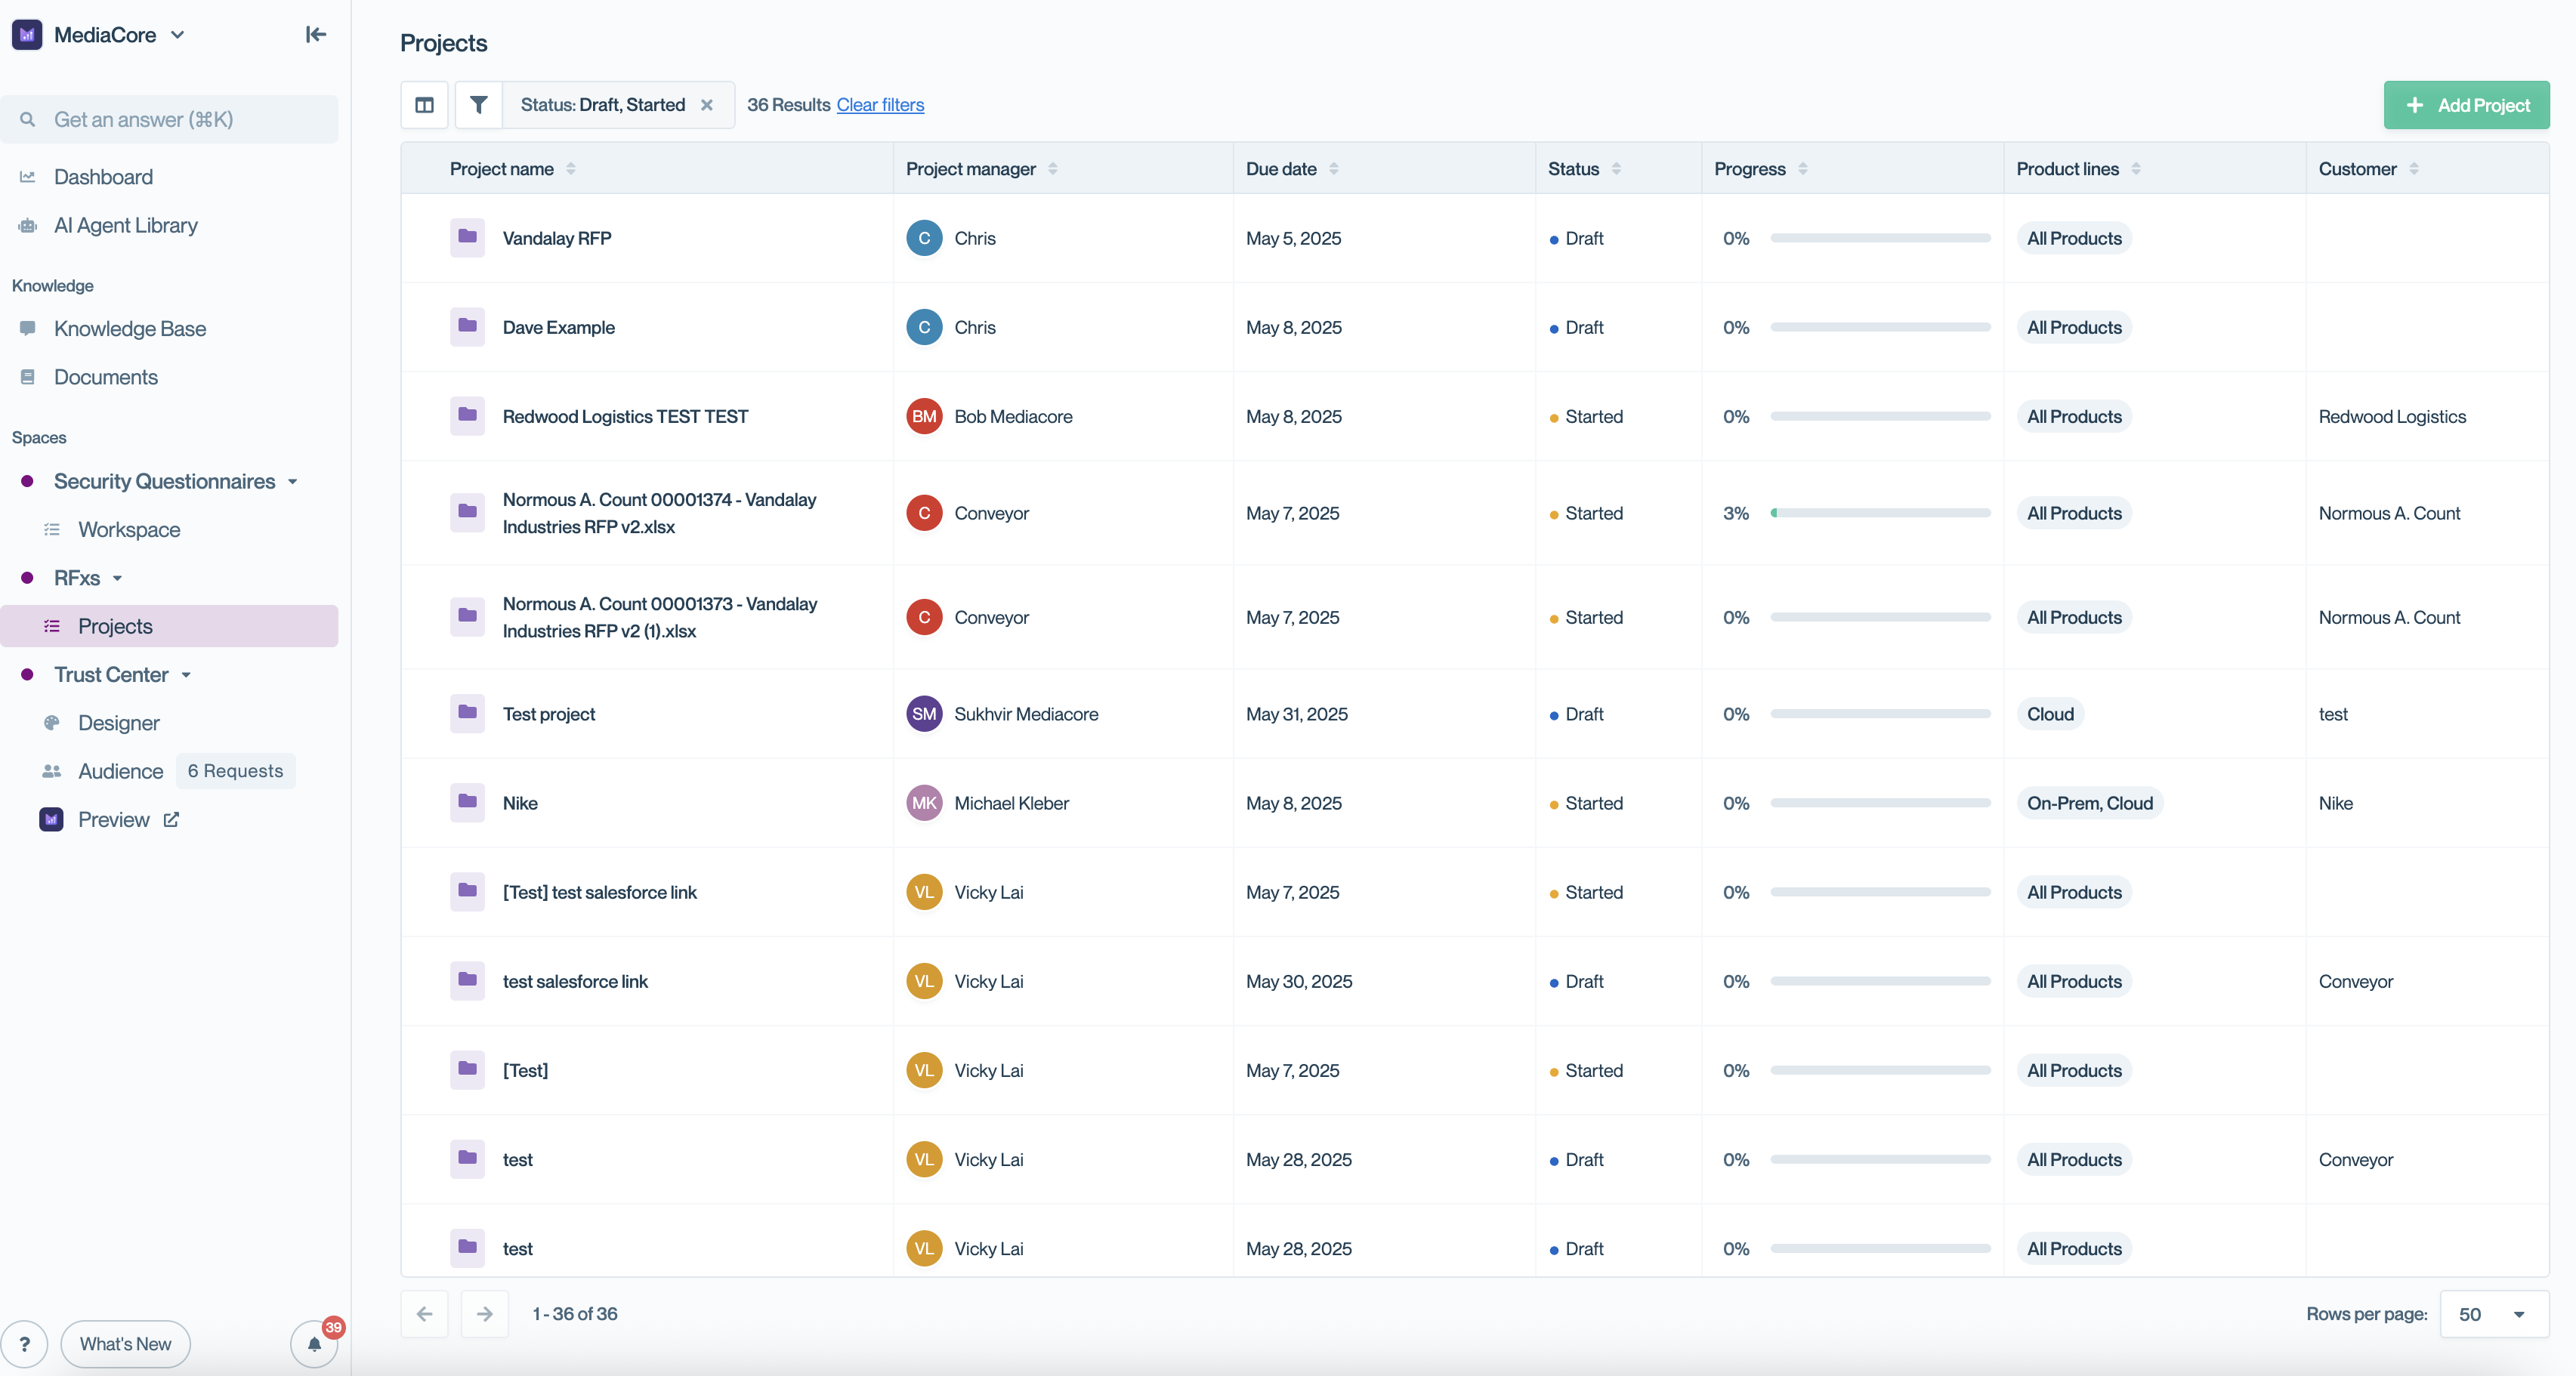Go to next page arrow
This screenshot has width=2576, height=1376.
pyautogui.click(x=485, y=1314)
